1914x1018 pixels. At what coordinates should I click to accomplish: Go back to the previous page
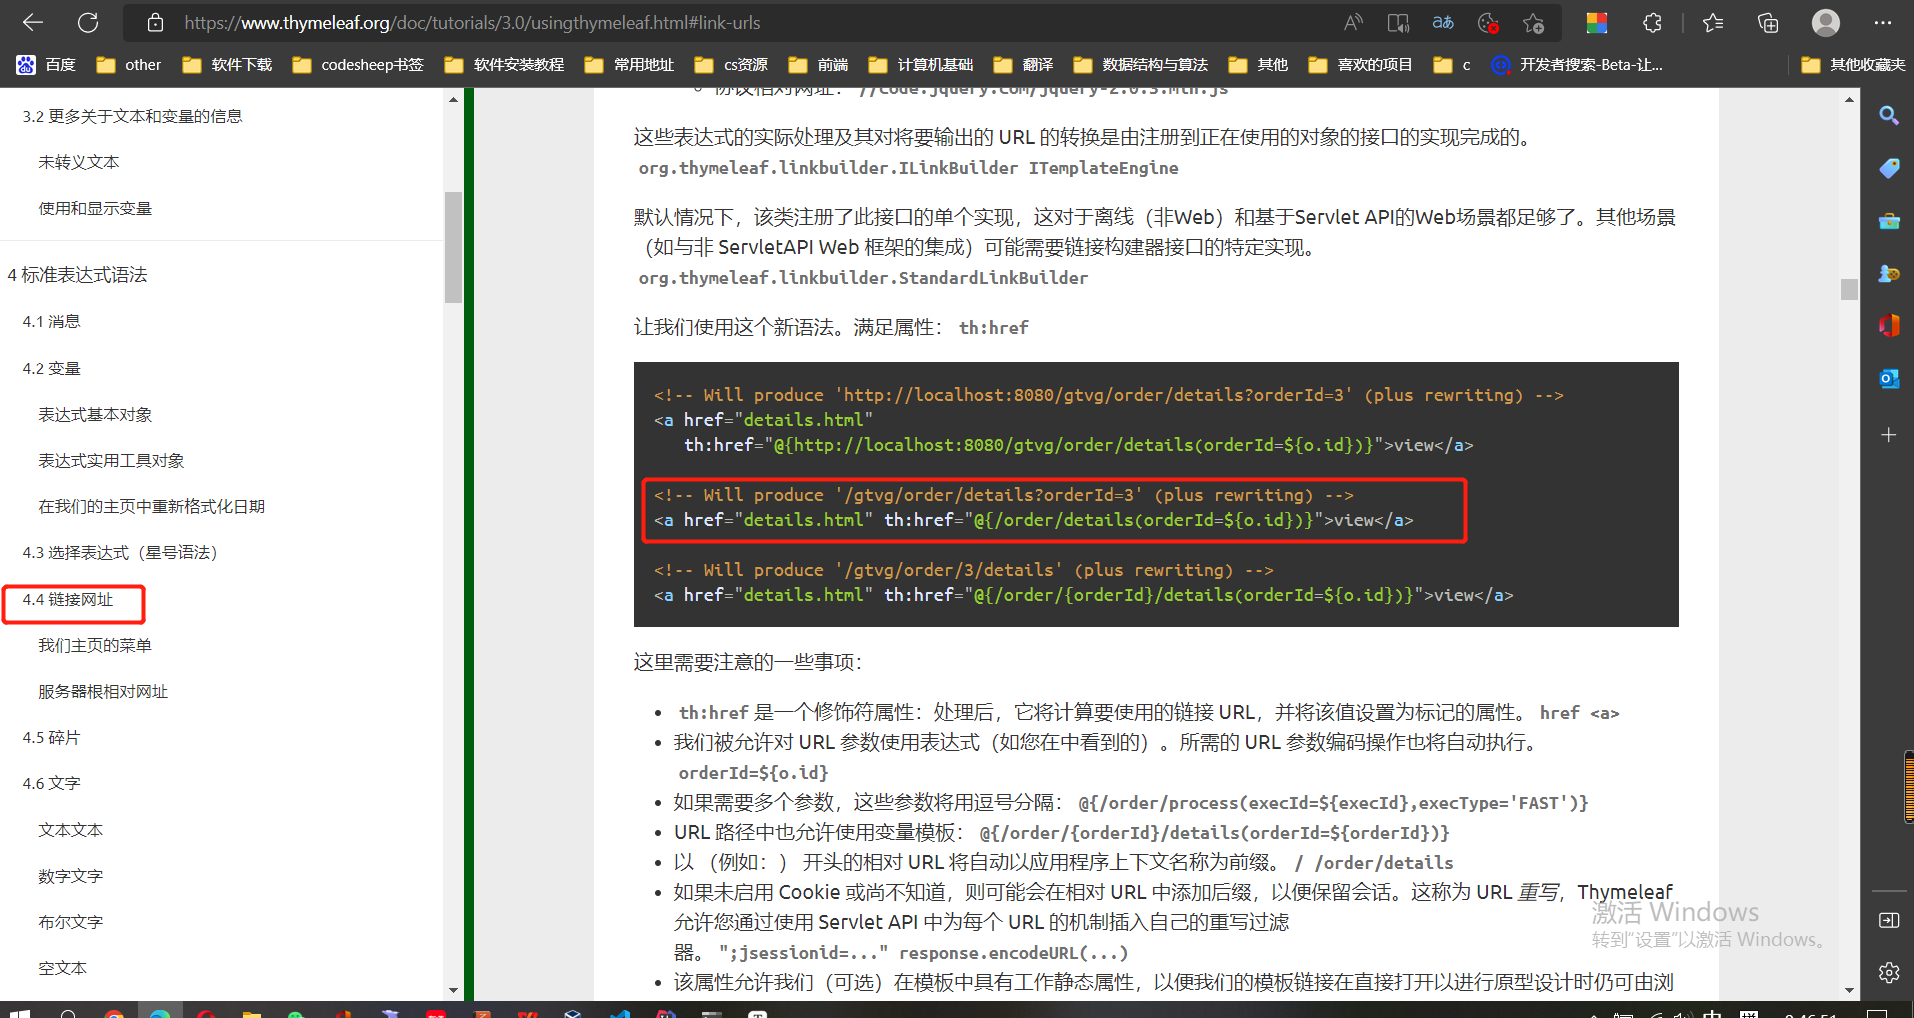(x=33, y=22)
